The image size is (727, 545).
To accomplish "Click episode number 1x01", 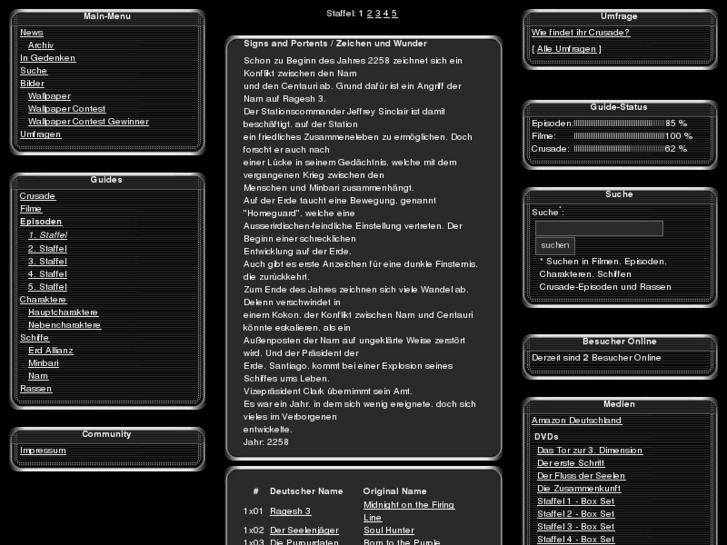I will [253, 511].
